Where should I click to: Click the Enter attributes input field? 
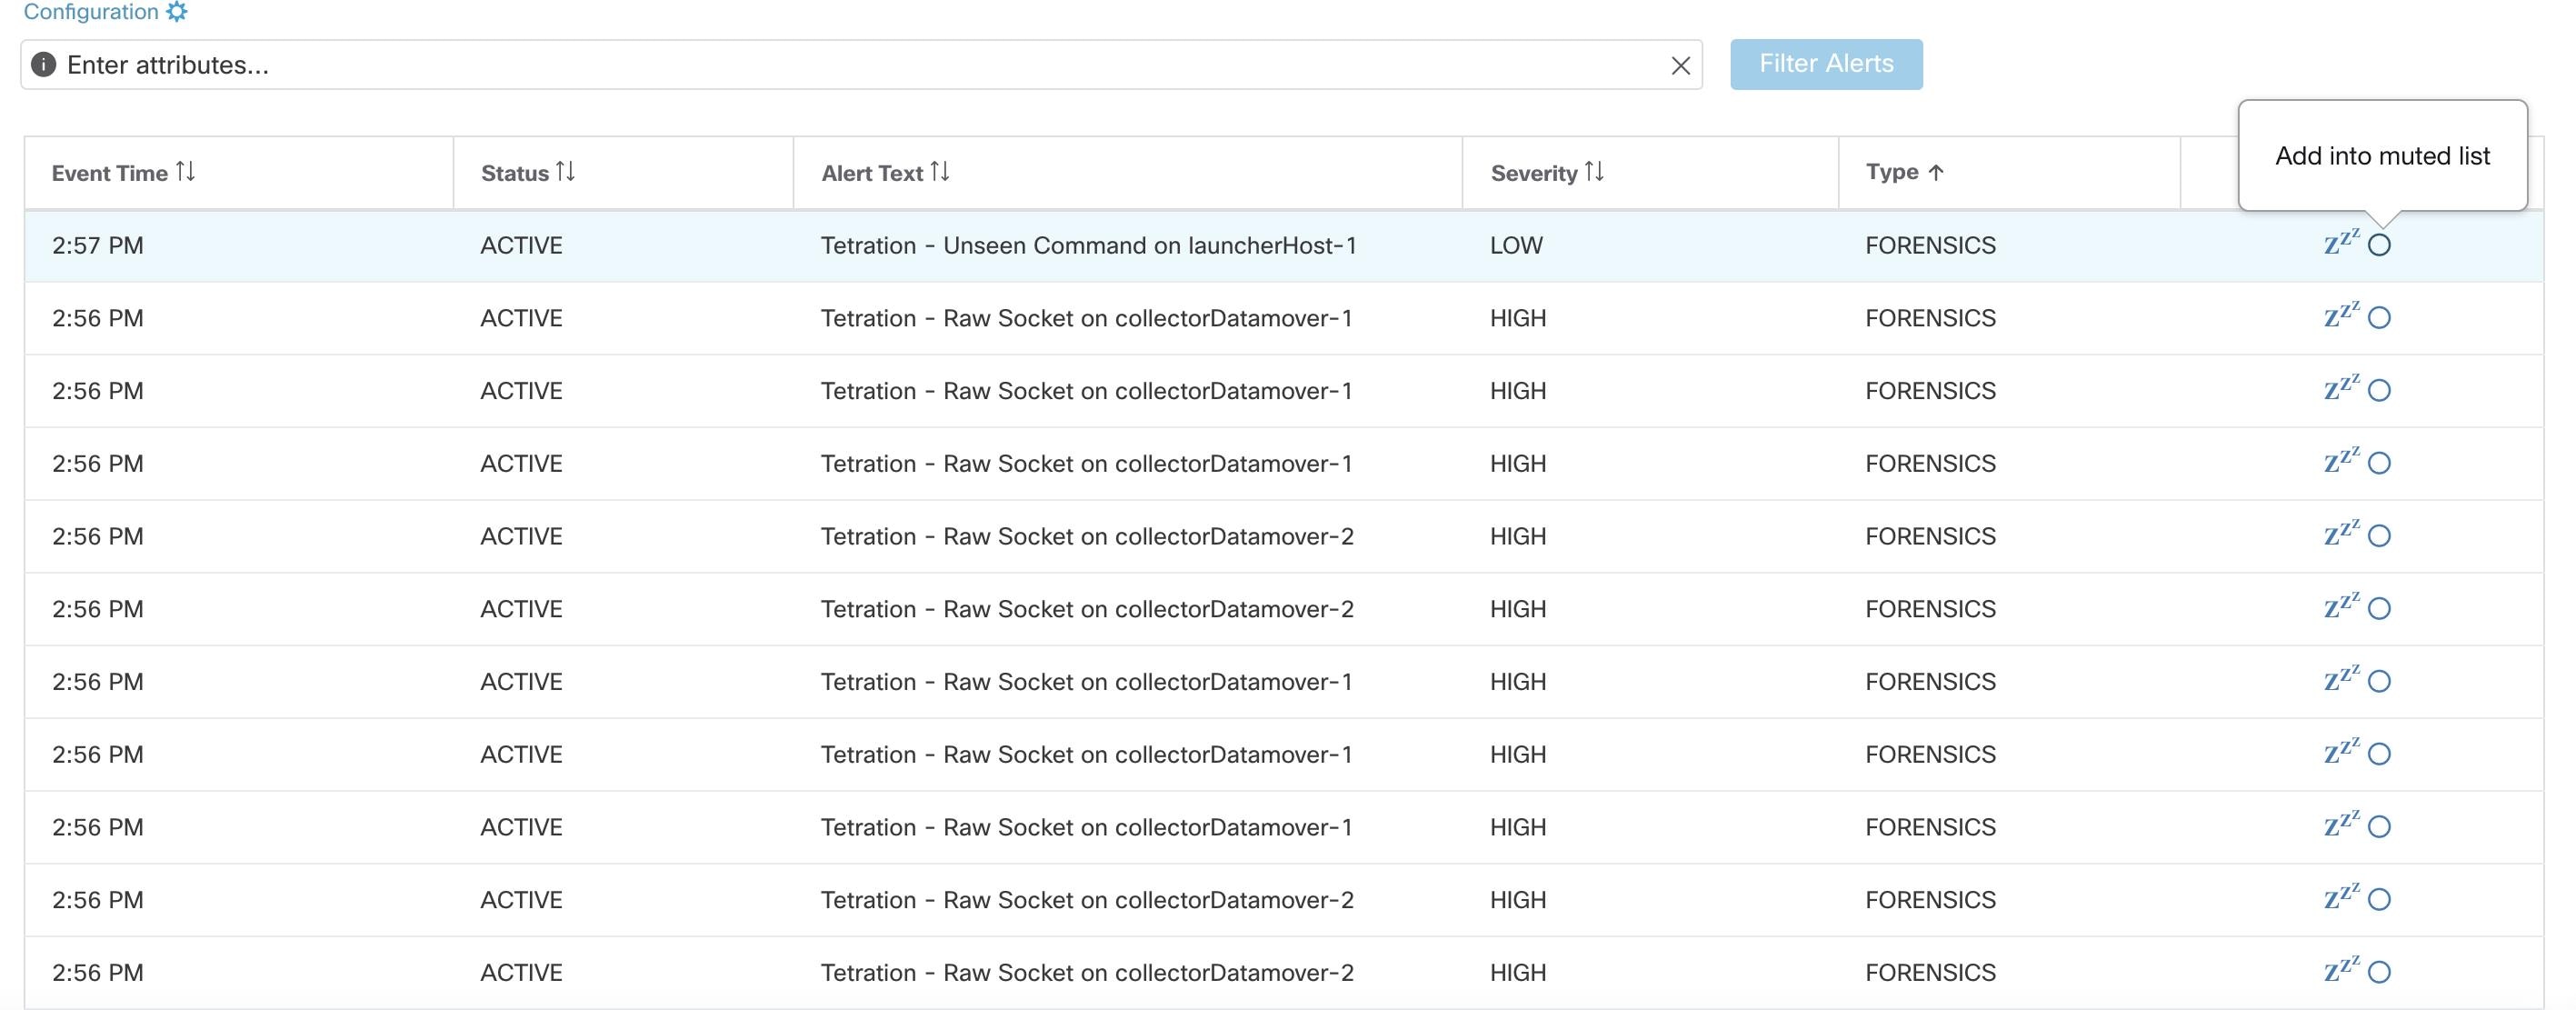[600, 65]
